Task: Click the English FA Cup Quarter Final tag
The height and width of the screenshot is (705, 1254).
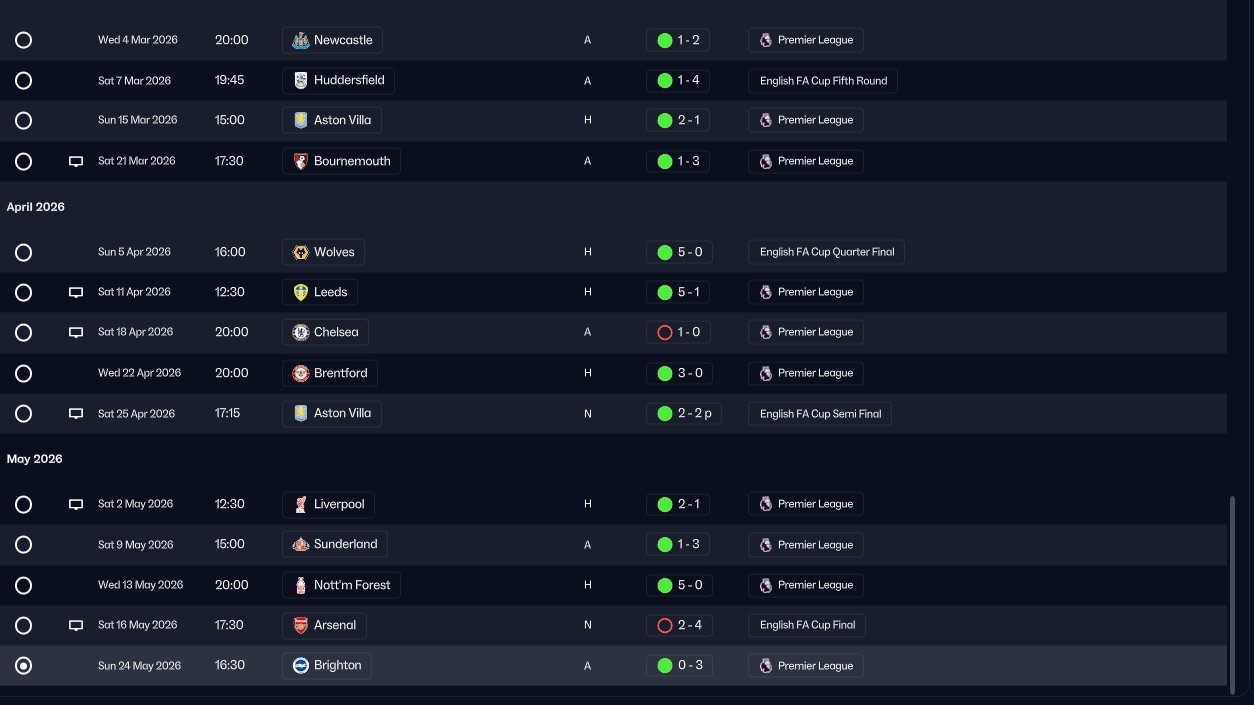Action: [x=826, y=252]
